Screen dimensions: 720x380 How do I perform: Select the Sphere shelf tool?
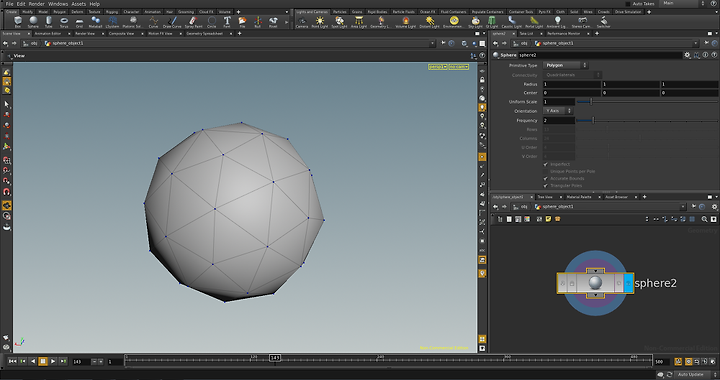pos(34,22)
